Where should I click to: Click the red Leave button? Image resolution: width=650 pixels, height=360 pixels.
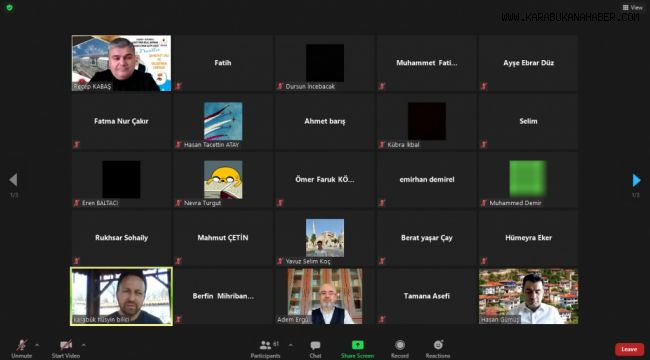[x=629, y=349]
